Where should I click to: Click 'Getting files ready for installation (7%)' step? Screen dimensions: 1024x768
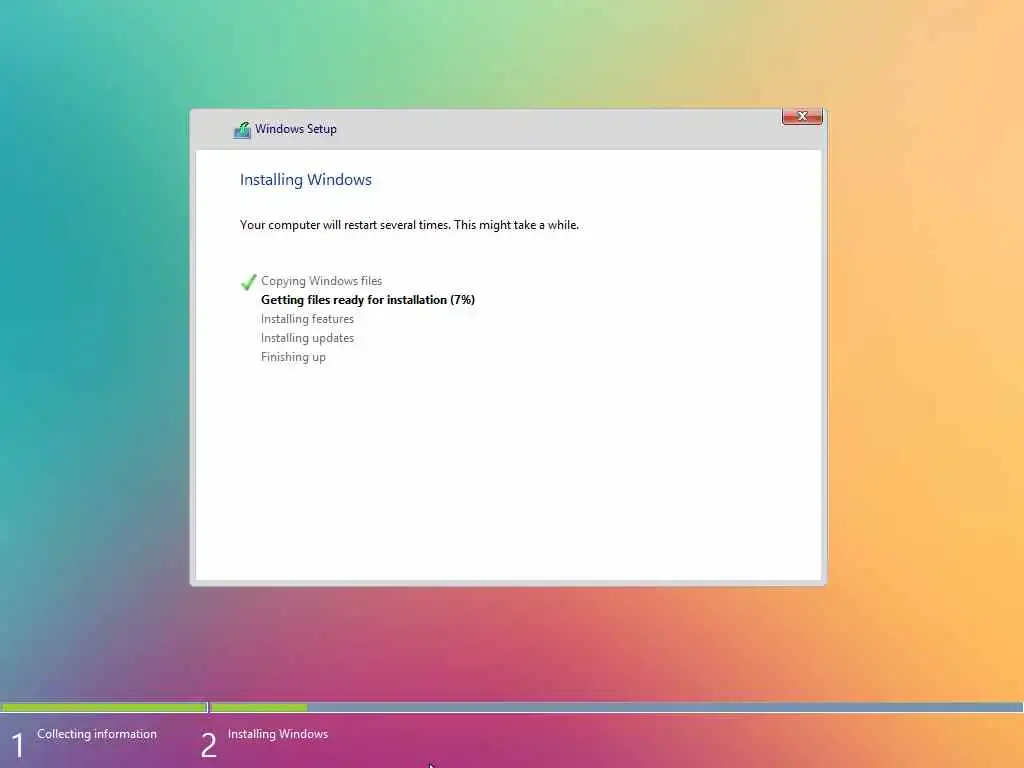coord(368,300)
